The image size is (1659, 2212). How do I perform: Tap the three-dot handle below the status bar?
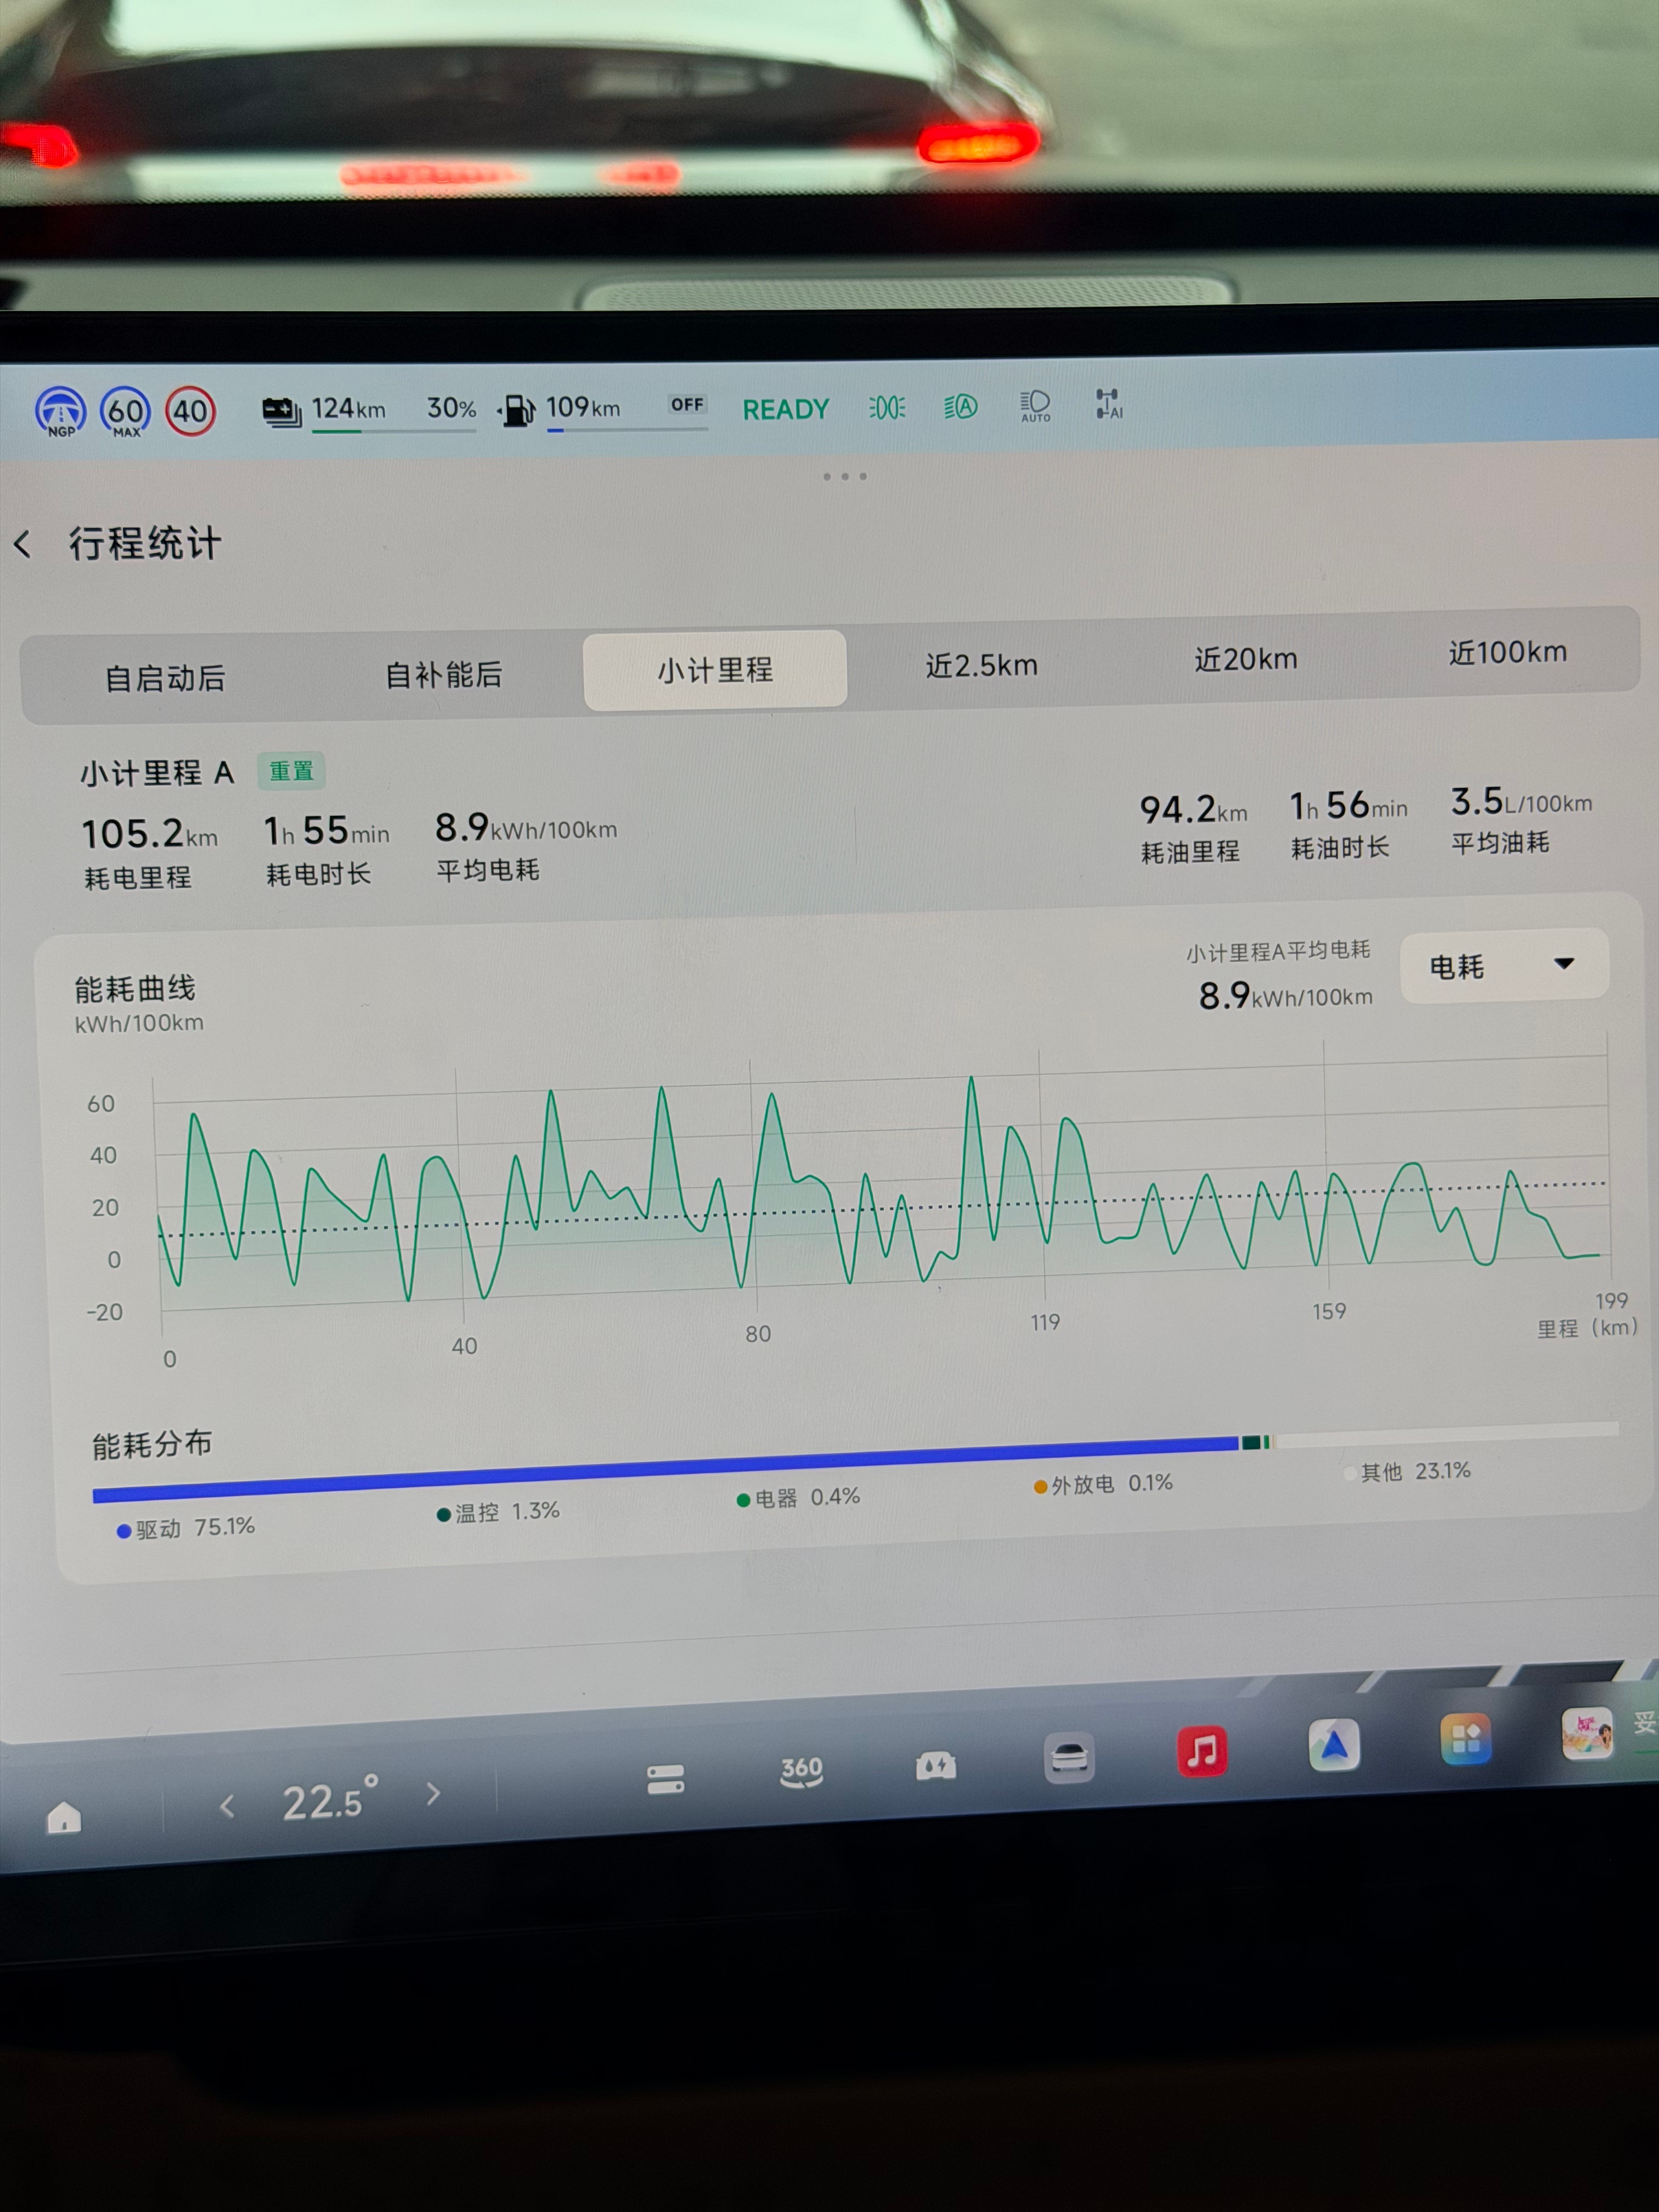coord(845,477)
